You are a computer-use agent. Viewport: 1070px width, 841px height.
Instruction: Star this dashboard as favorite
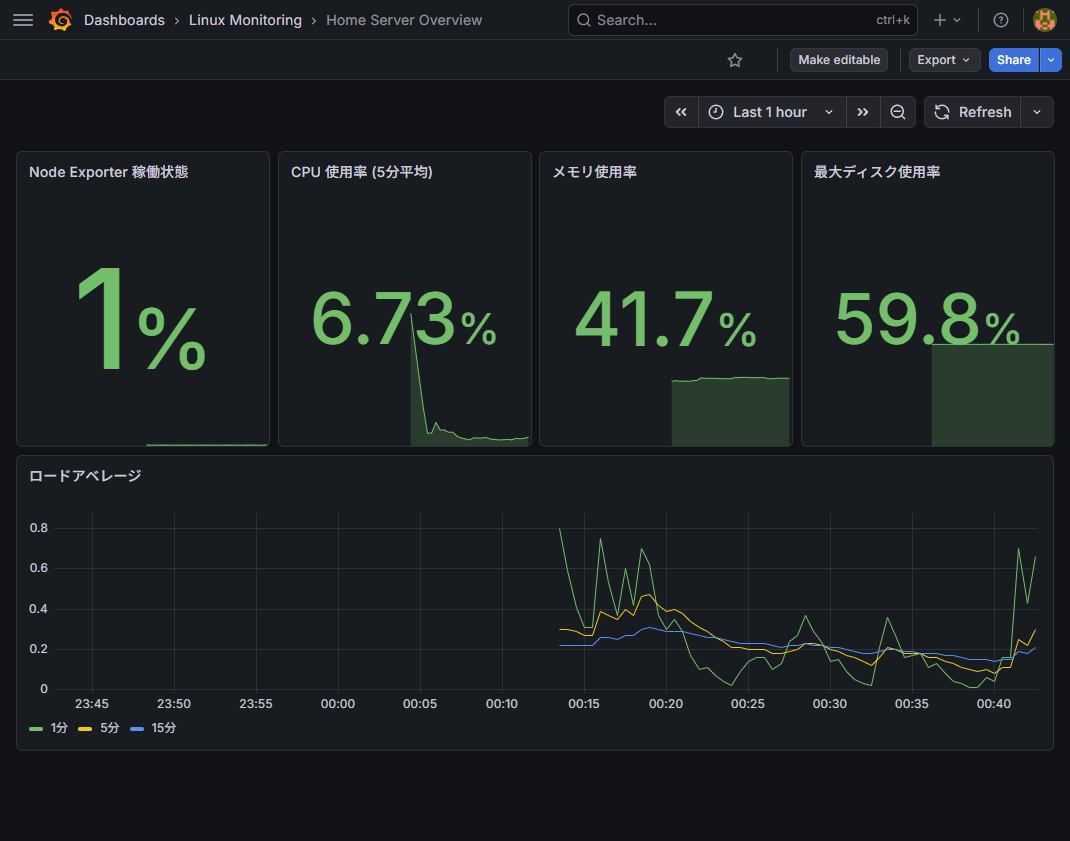pos(735,60)
